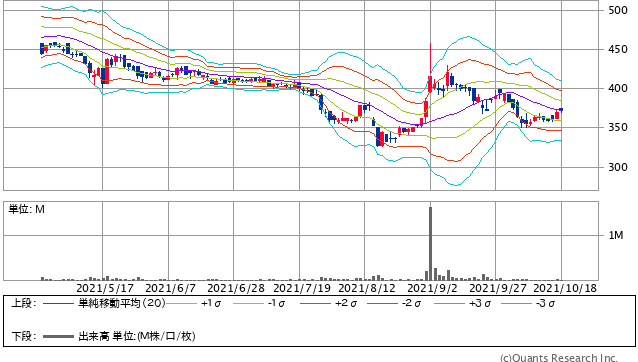The width and height of the screenshot is (638, 362).
Task: Click the 2021/9/2 date label
Action: click(x=432, y=288)
